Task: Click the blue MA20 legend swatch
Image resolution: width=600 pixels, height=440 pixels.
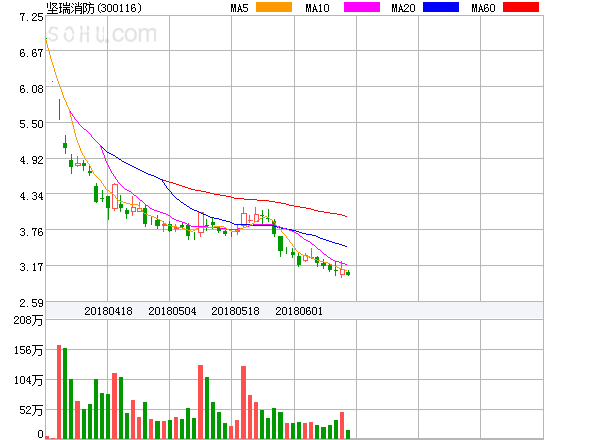Action: coord(441,7)
